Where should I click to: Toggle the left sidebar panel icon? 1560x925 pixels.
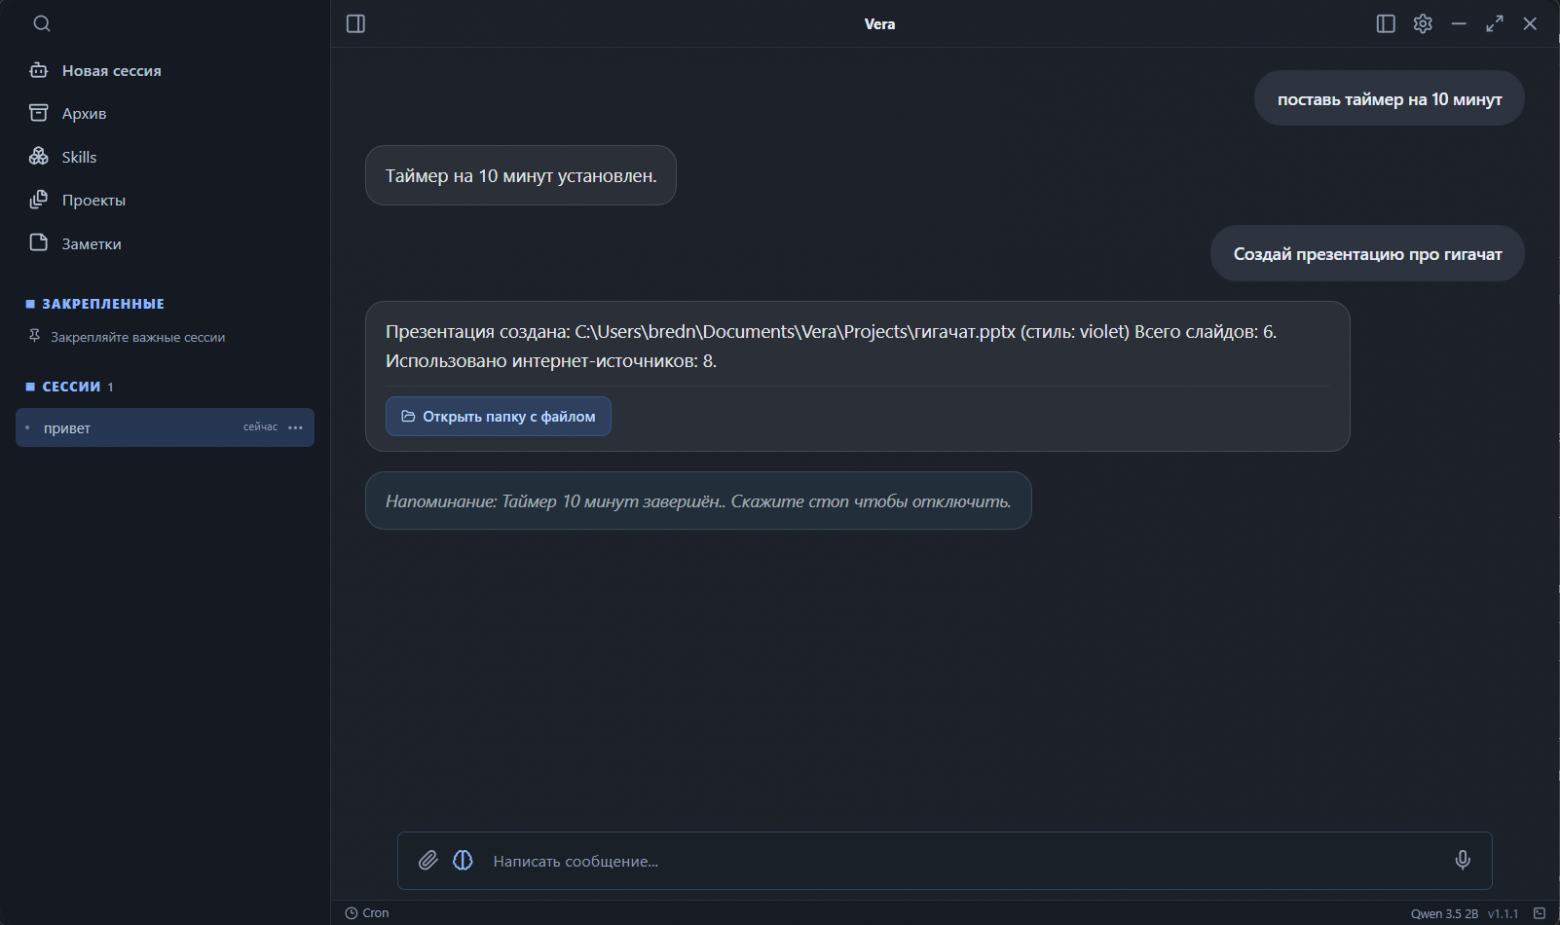point(356,24)
